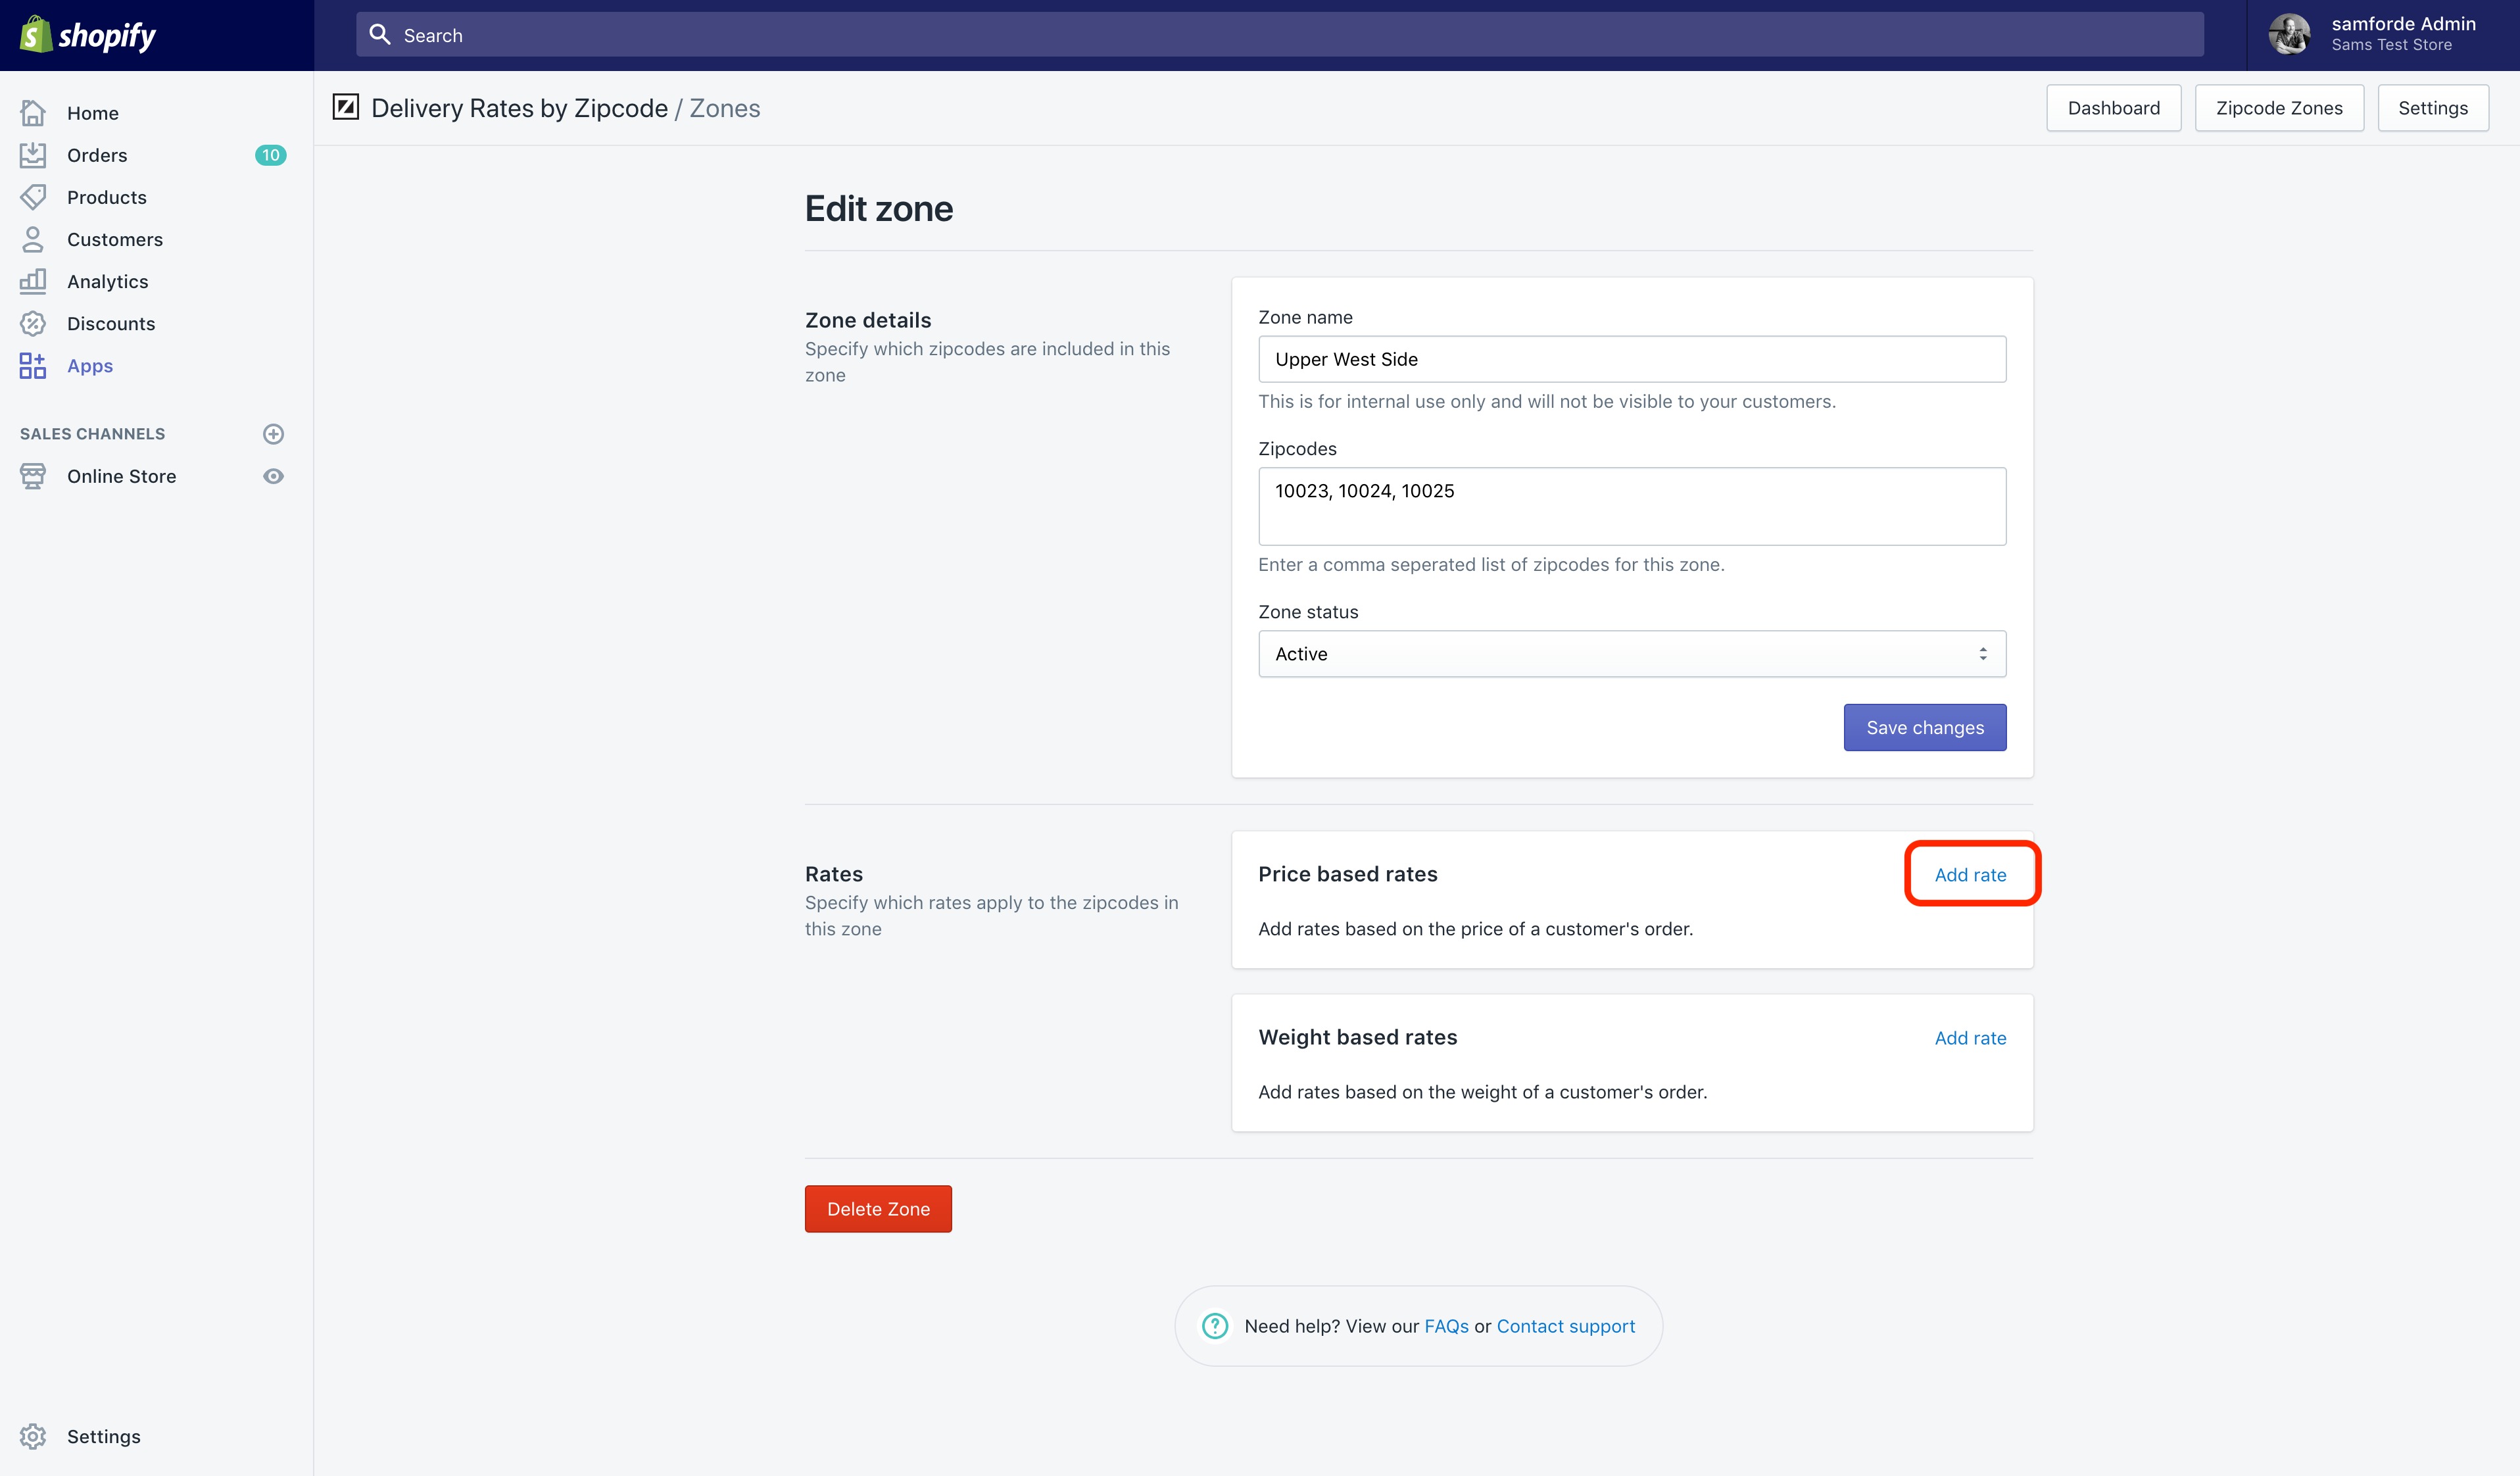Open Customers in sidebar

tap(115, 239)
